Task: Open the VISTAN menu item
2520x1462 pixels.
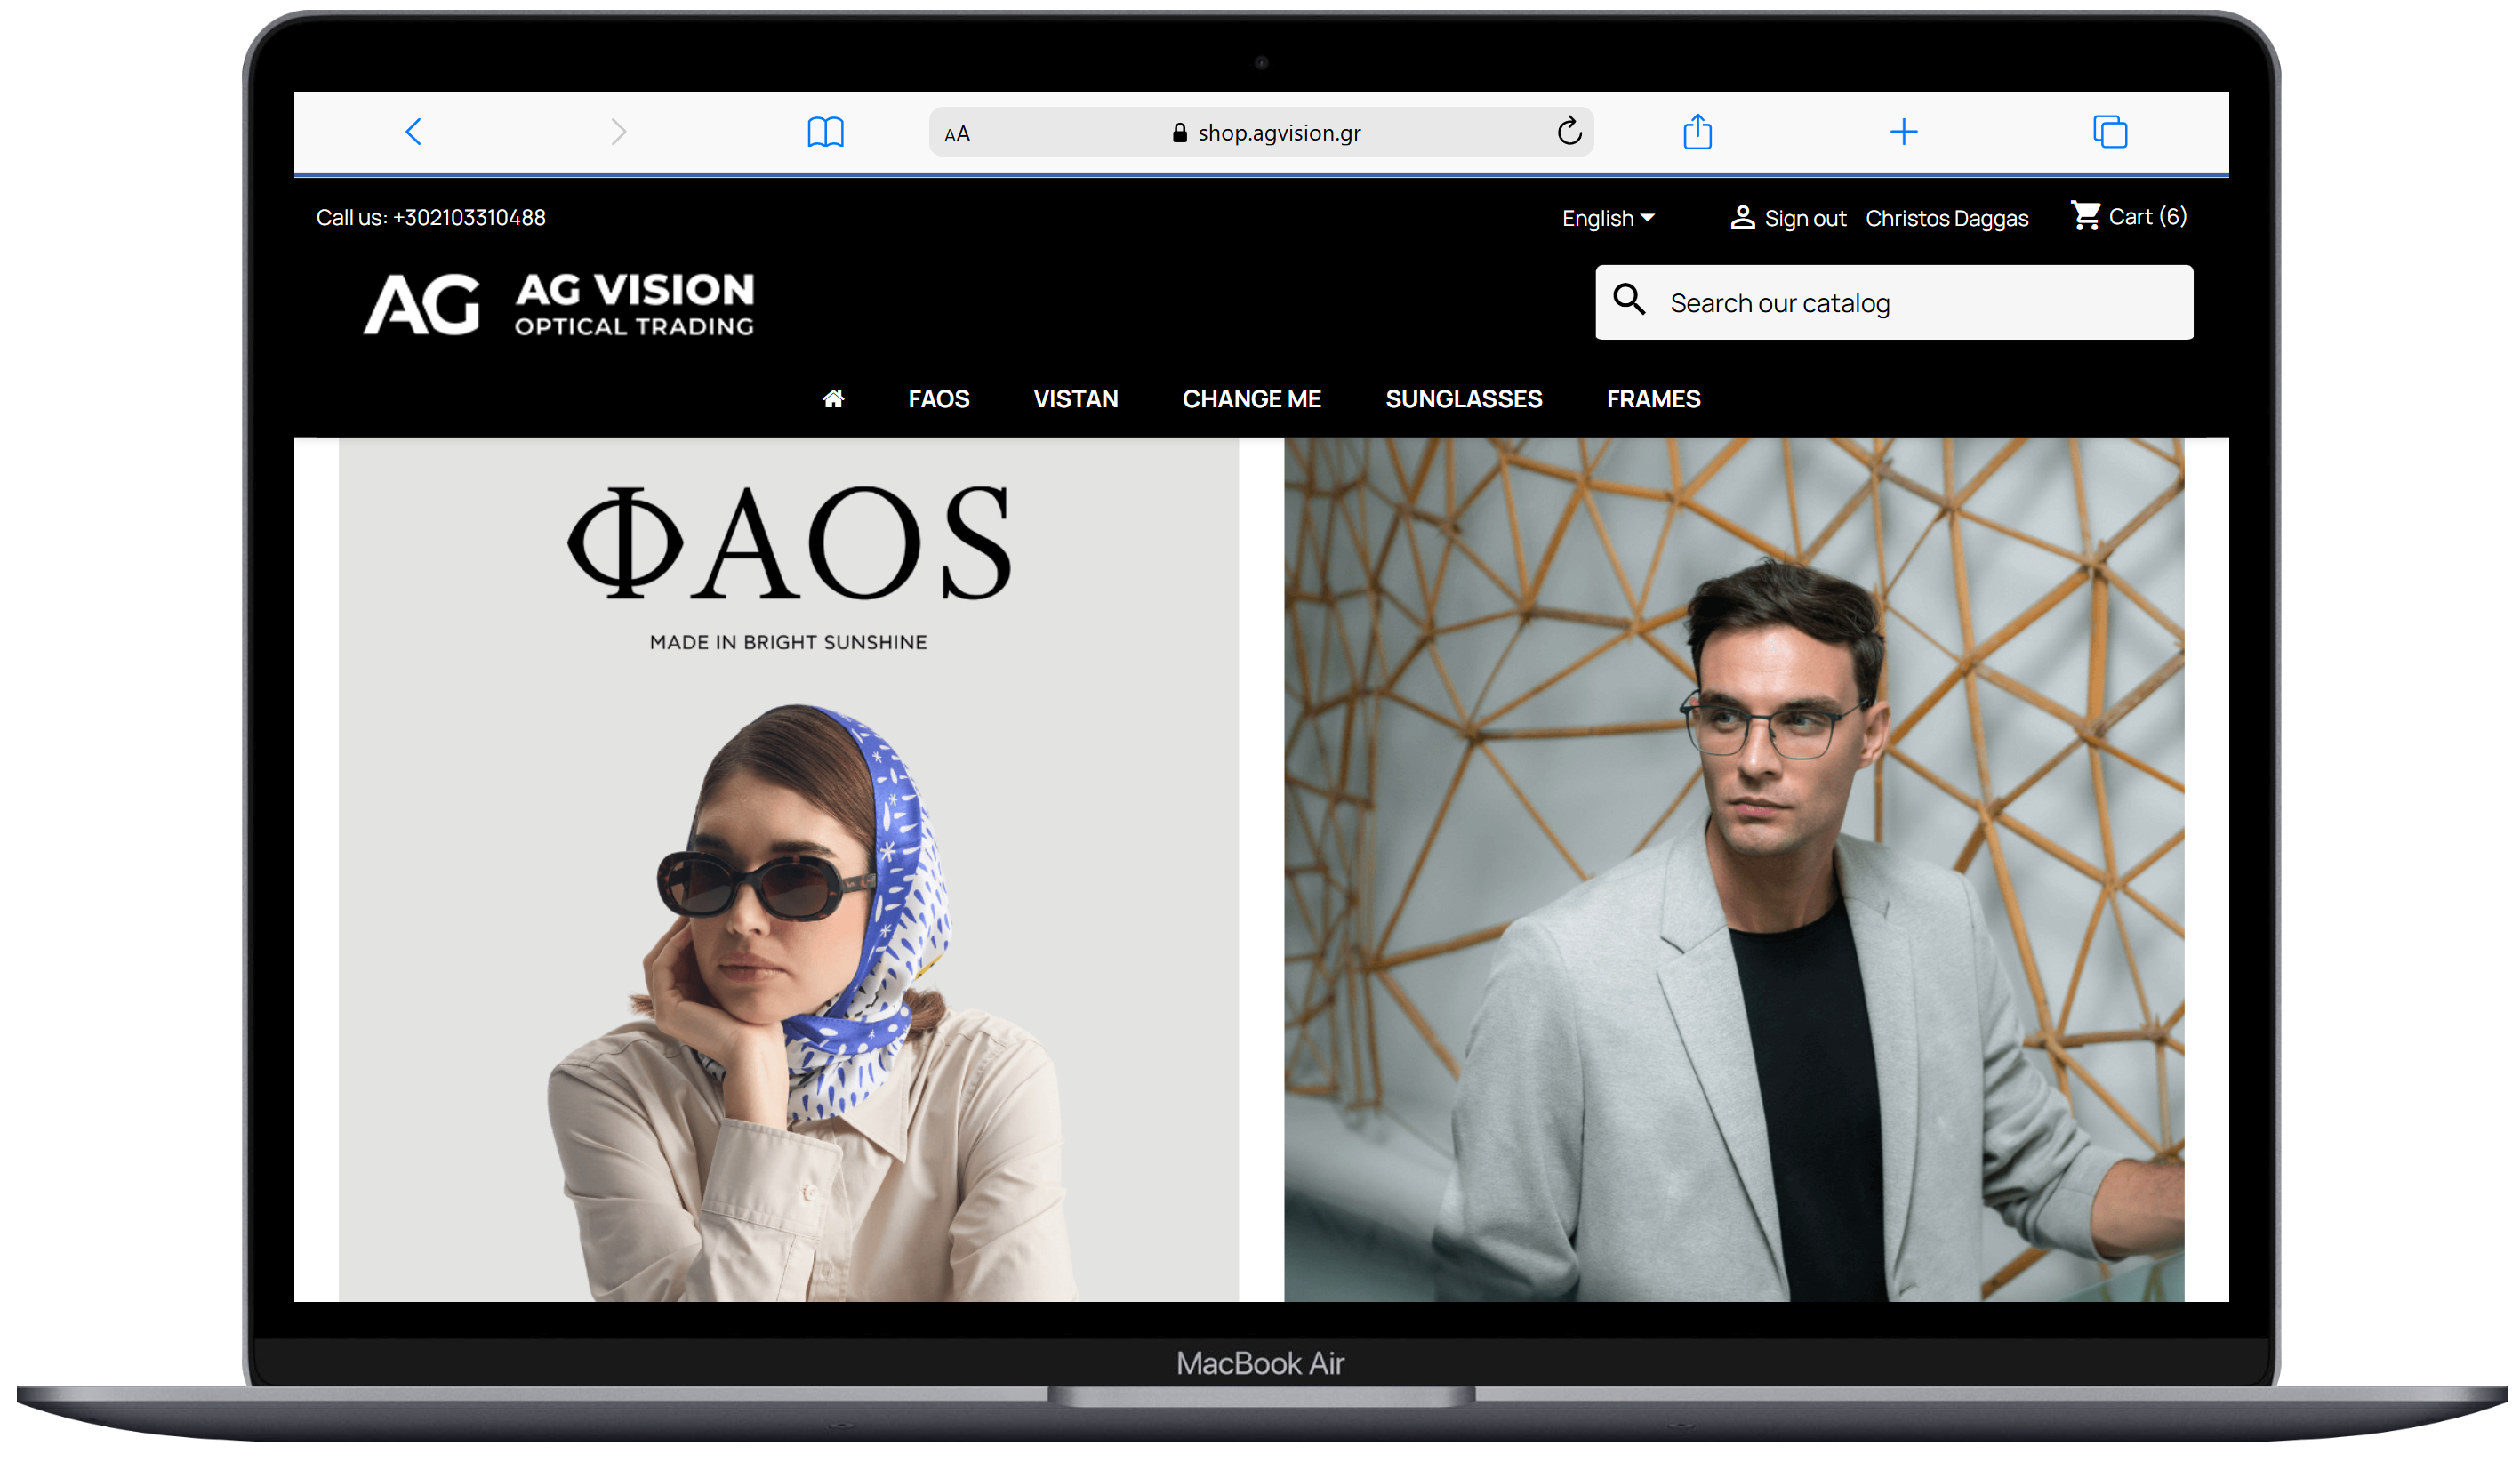Action: tap(1075, 399)
